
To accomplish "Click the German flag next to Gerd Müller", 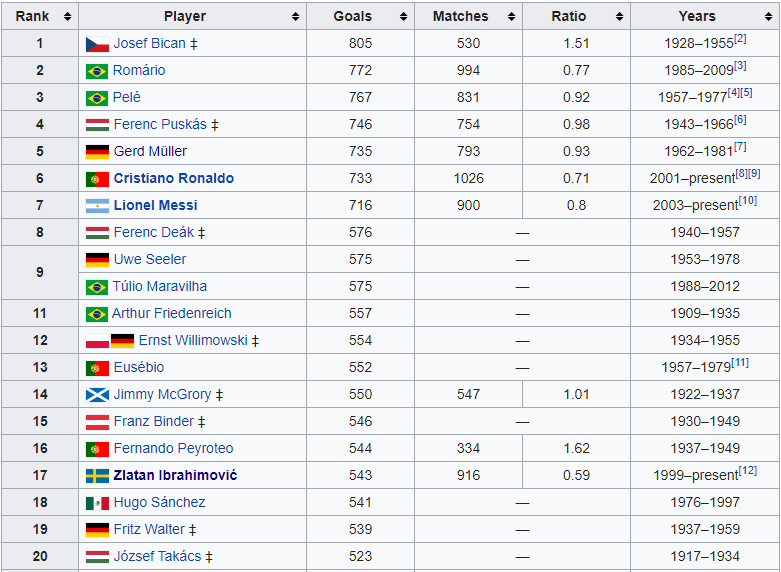I will coord(97,152).
